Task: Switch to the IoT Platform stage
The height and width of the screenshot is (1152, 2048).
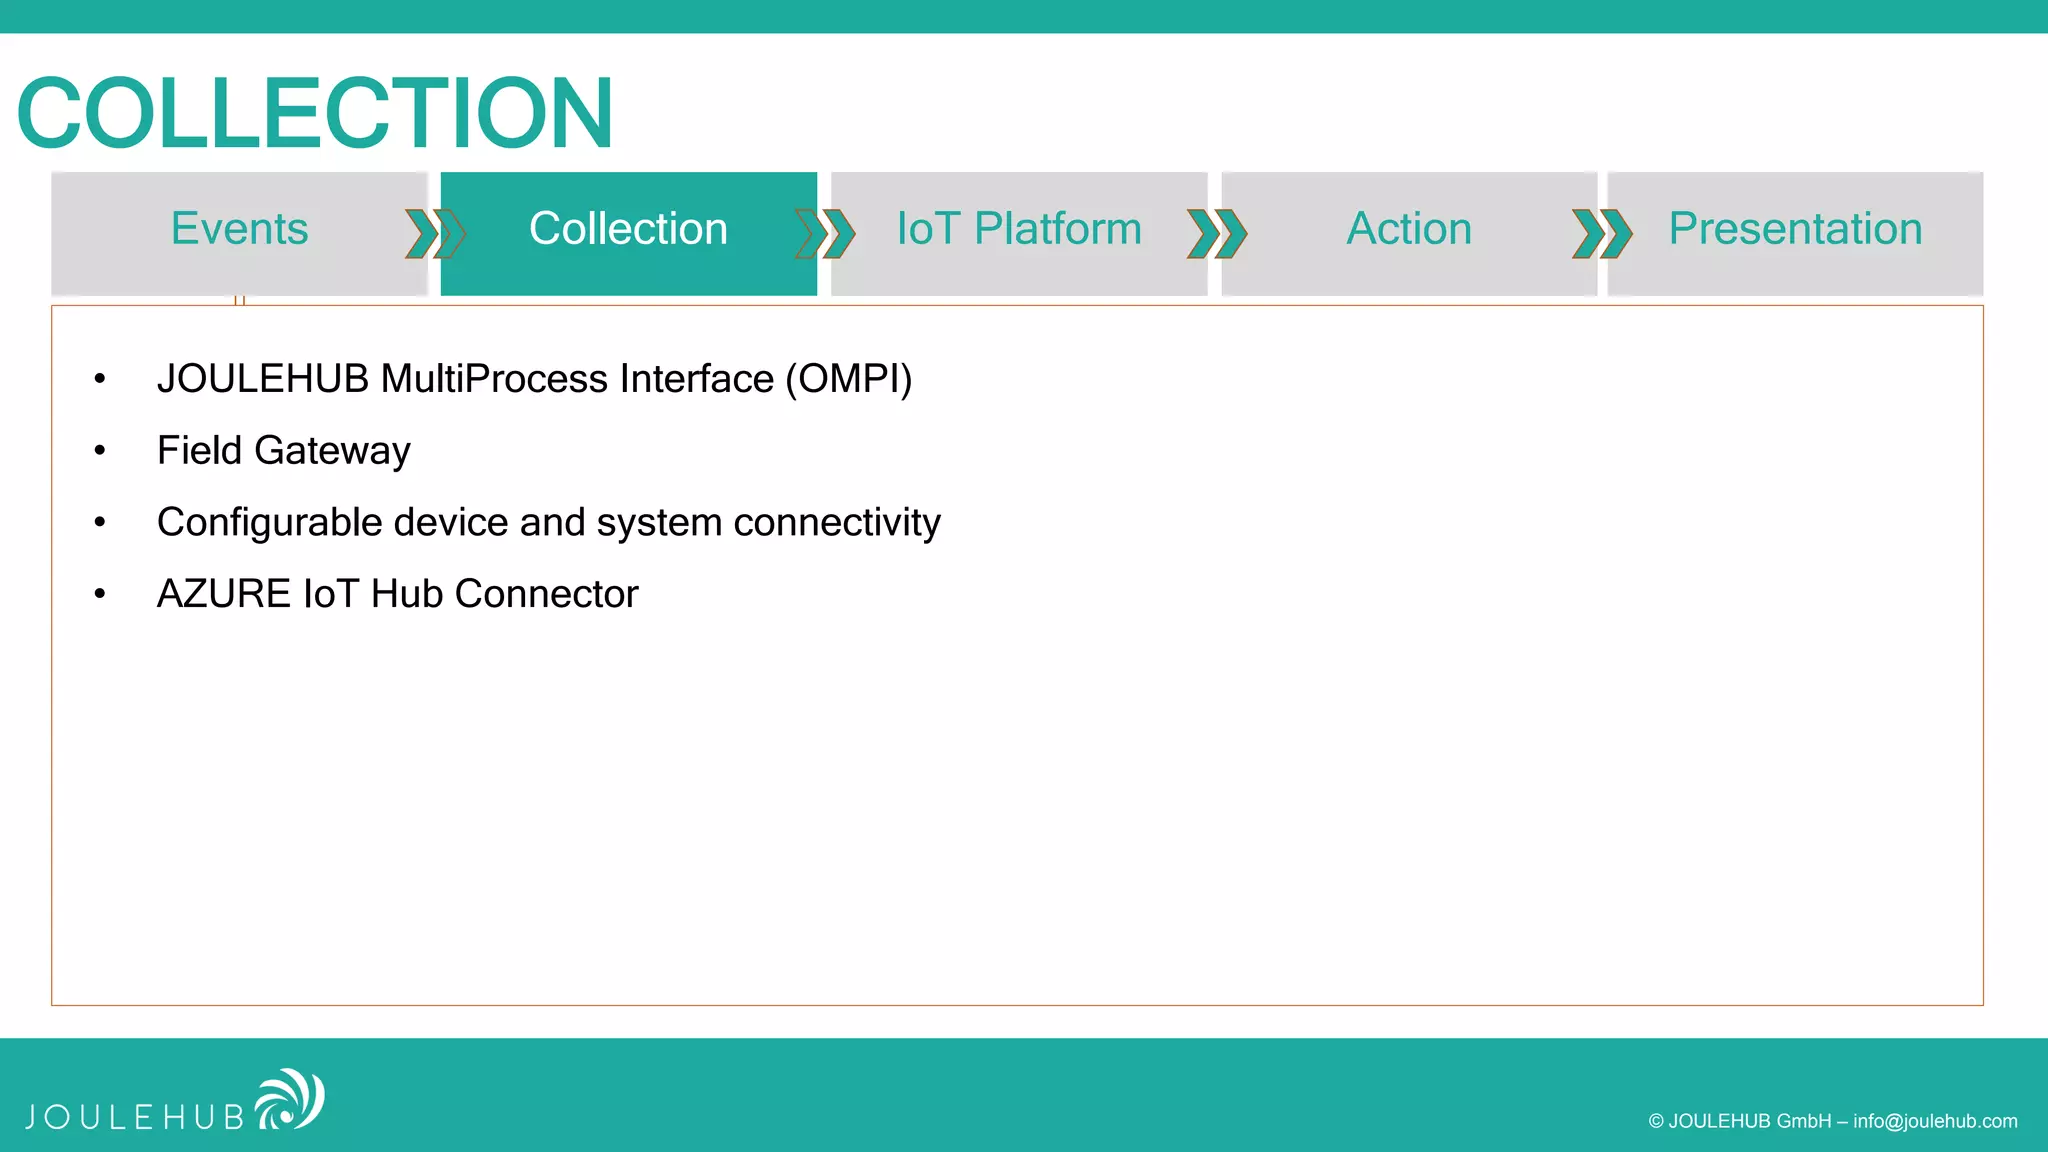Action: [x=1019, y=233]
